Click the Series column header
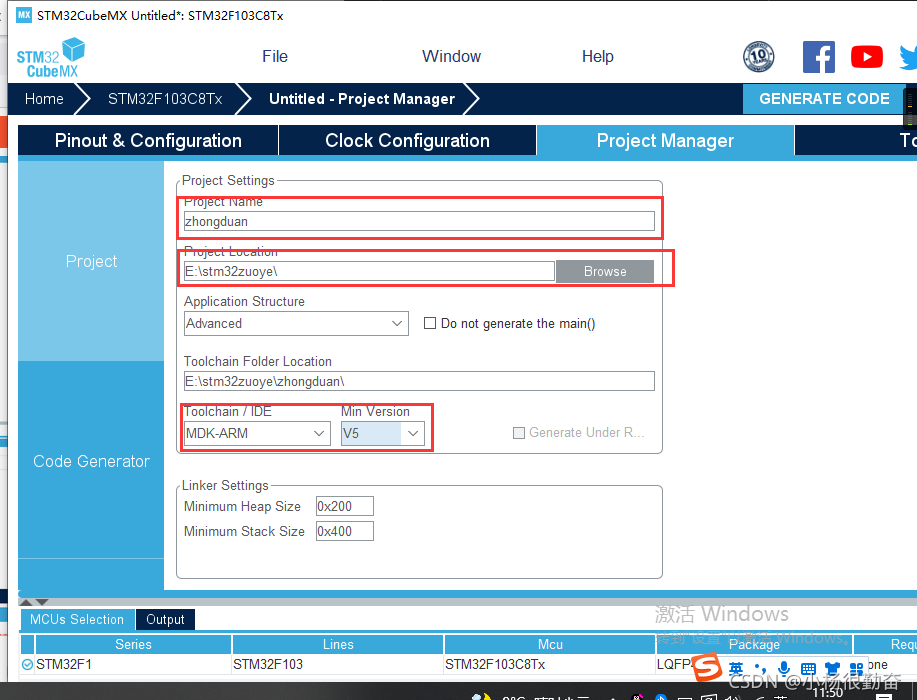The height and width of the screenshot is (700, 917). [x=133, y=644]
